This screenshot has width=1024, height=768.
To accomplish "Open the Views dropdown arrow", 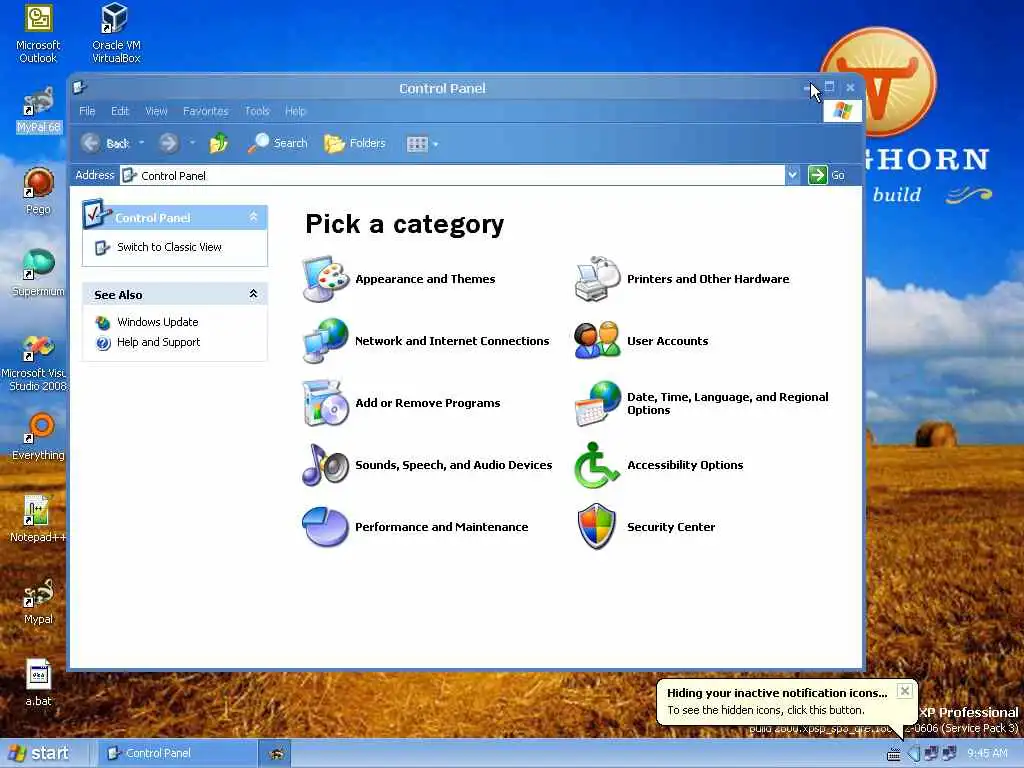I will click(435, 144).
